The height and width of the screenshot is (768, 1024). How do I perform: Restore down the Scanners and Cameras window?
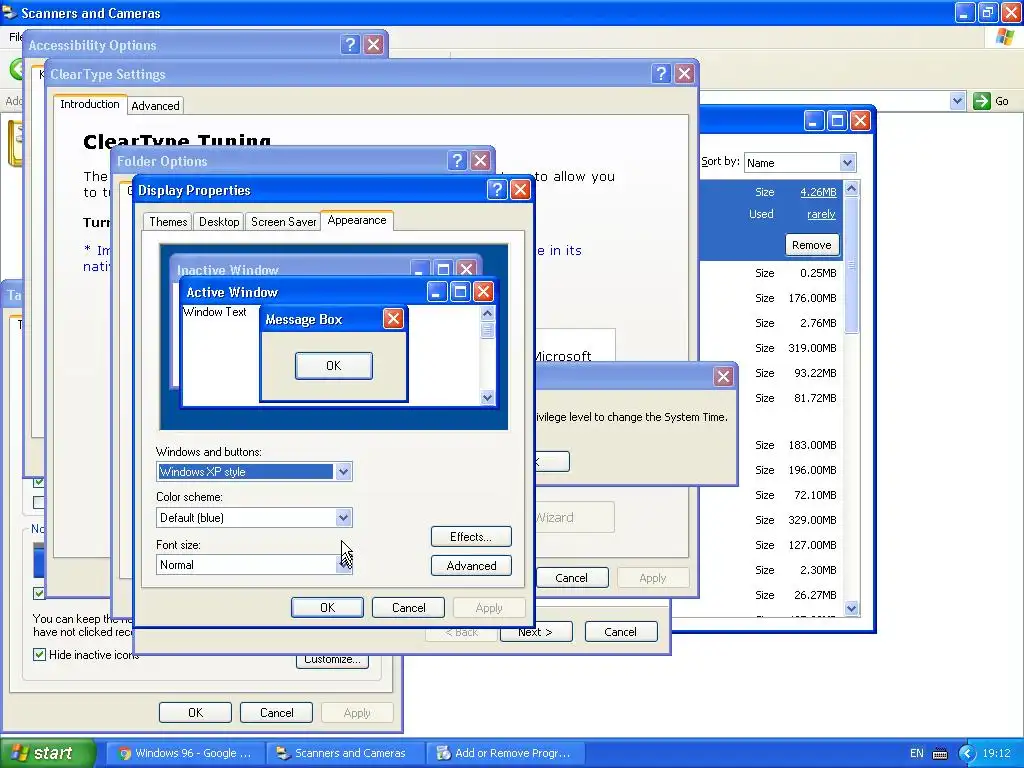[x=987, y=12]
